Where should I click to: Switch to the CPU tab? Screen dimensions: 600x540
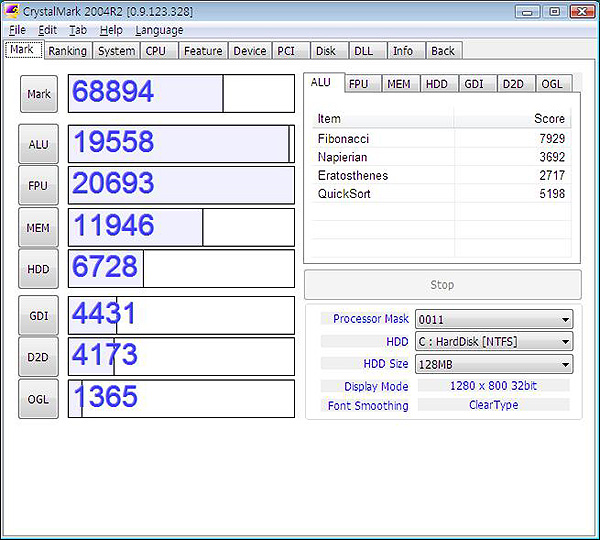point(159,51)
